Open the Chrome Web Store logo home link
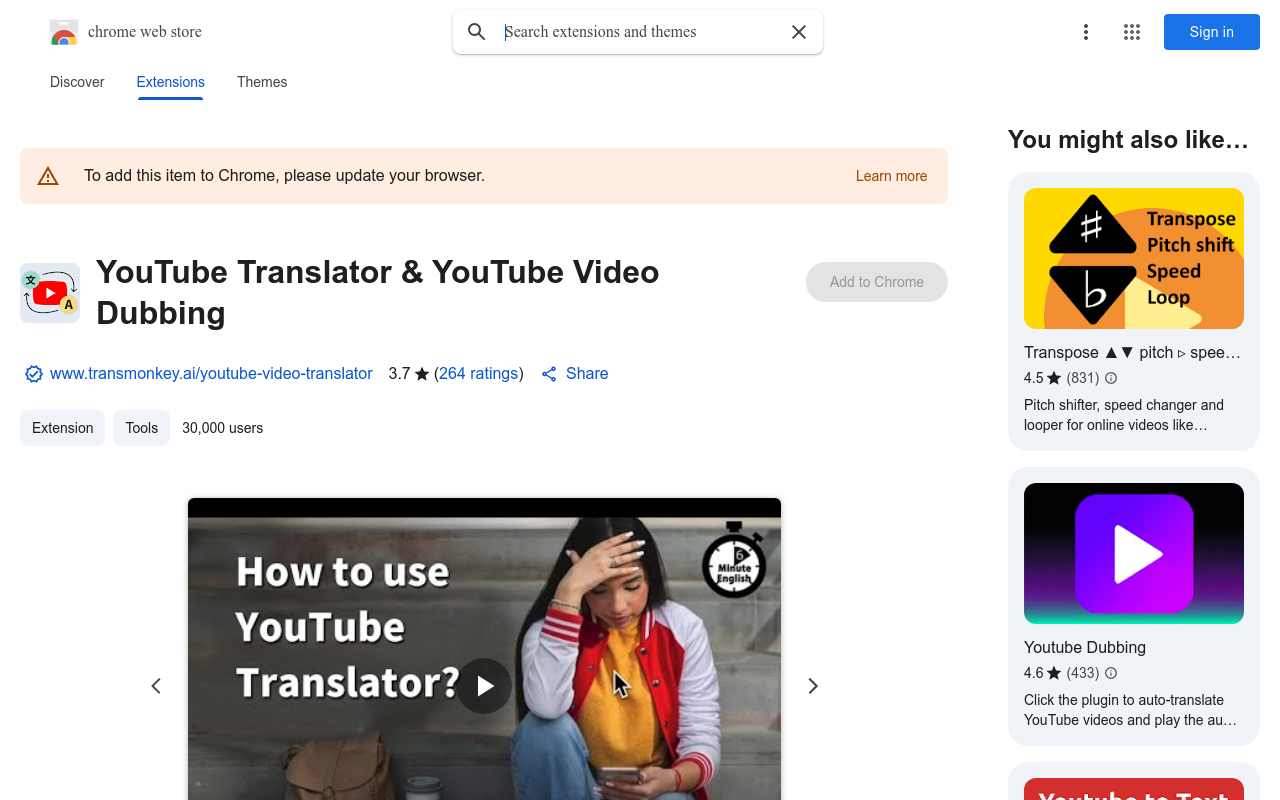This screenshot has height=800, width=1280. (x=126, y=32)
